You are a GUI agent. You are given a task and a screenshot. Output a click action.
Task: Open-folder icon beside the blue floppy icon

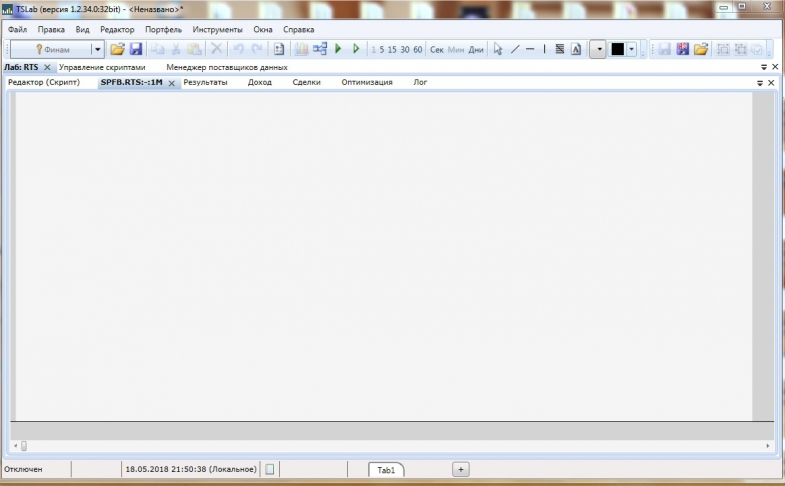117,49
